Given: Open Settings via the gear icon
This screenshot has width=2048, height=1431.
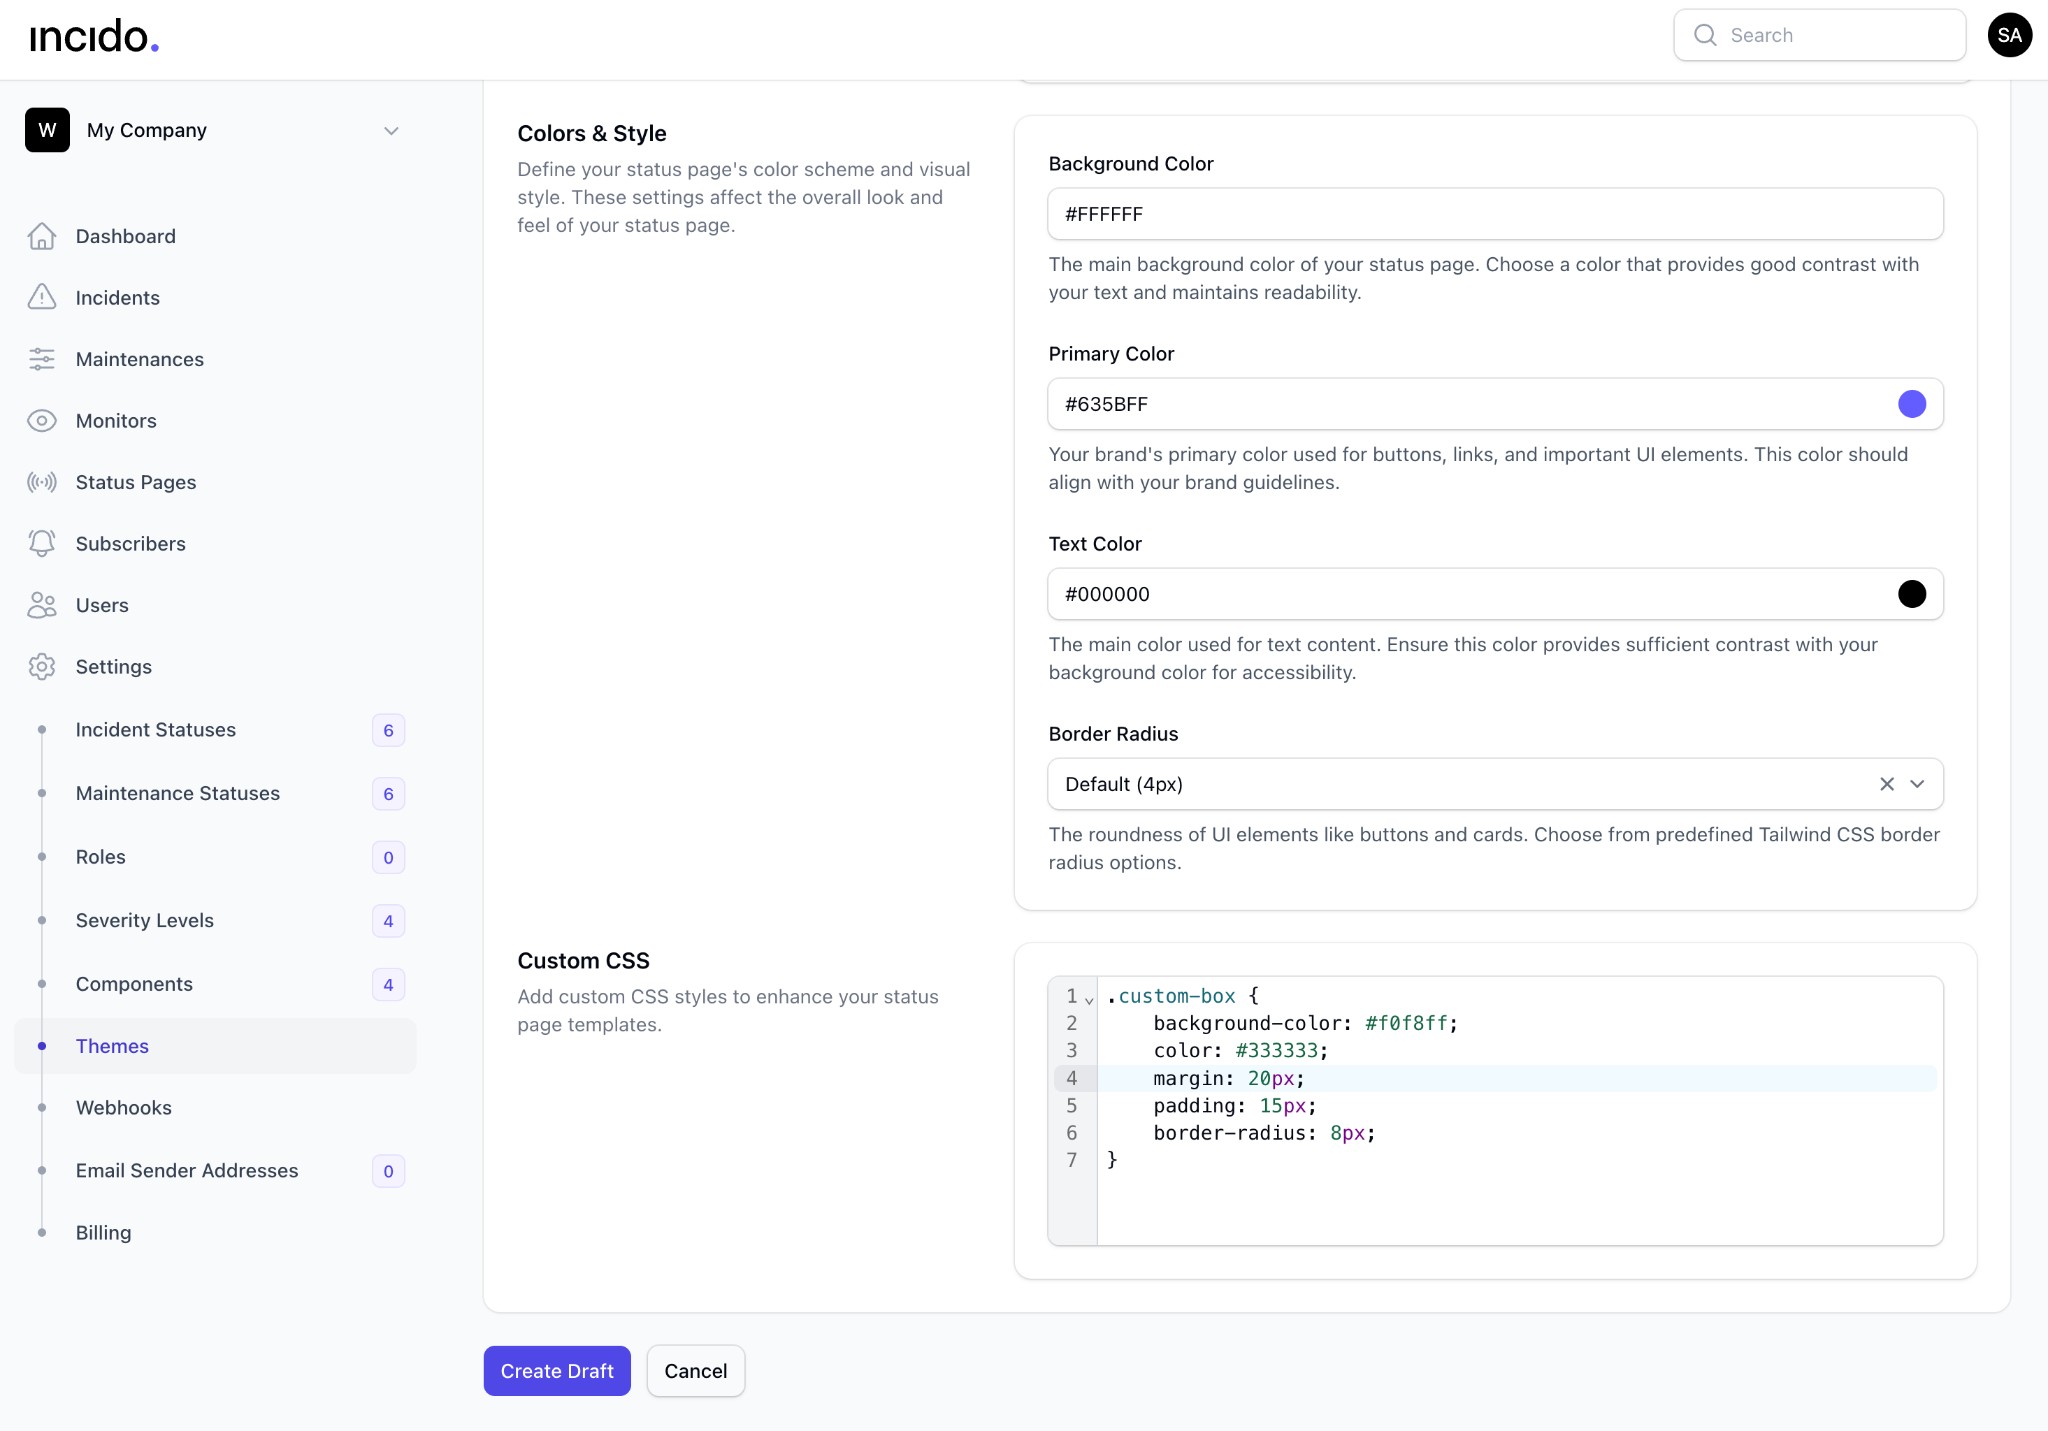Looking at the screenshot, I should 42,666.
